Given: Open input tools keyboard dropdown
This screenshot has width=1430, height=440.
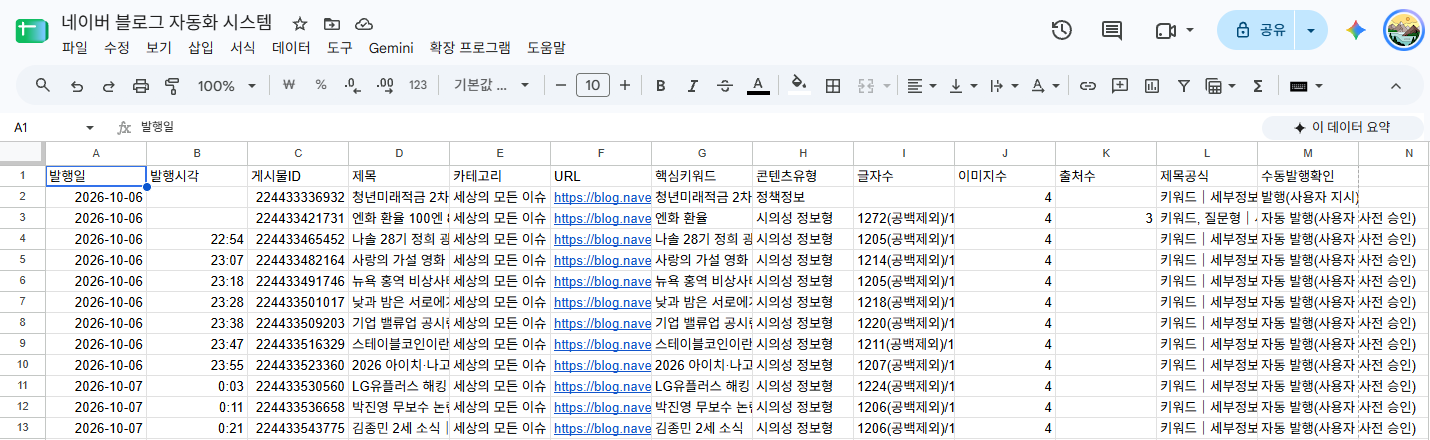Looking at the screenshot, I should pyautogui.click(x=1307, y=85).
